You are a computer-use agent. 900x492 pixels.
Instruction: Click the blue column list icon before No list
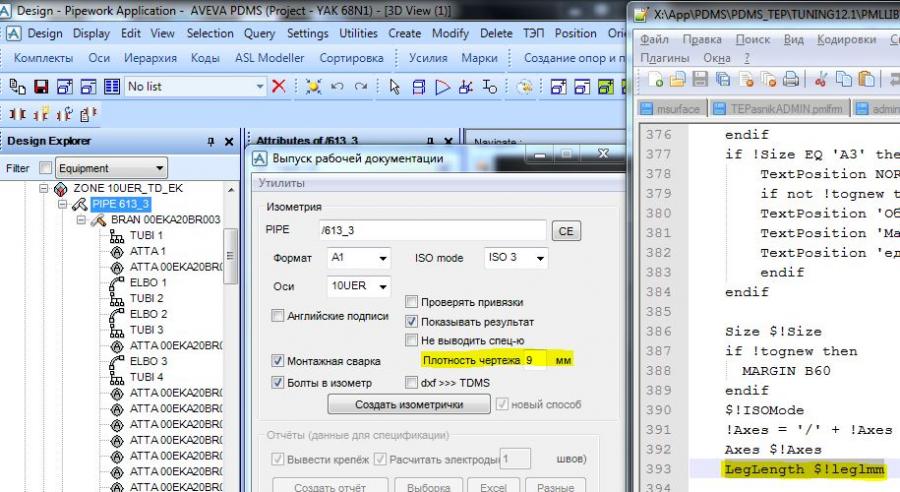tap(112, 87)
